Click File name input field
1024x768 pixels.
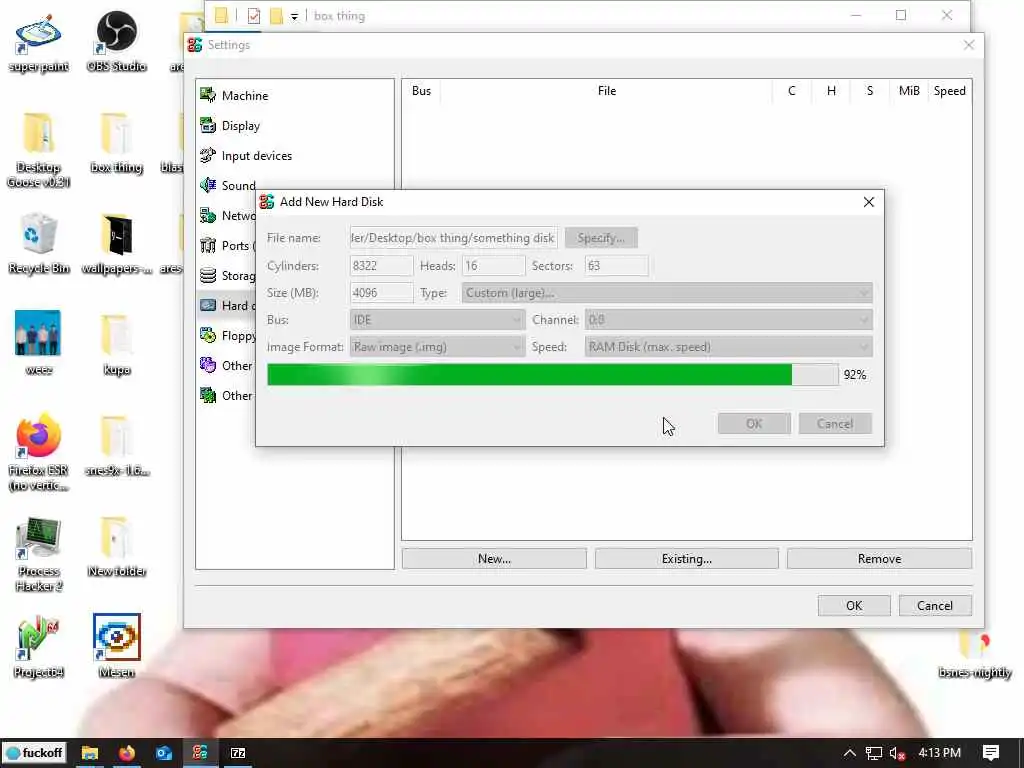click(x=453, y=238)
